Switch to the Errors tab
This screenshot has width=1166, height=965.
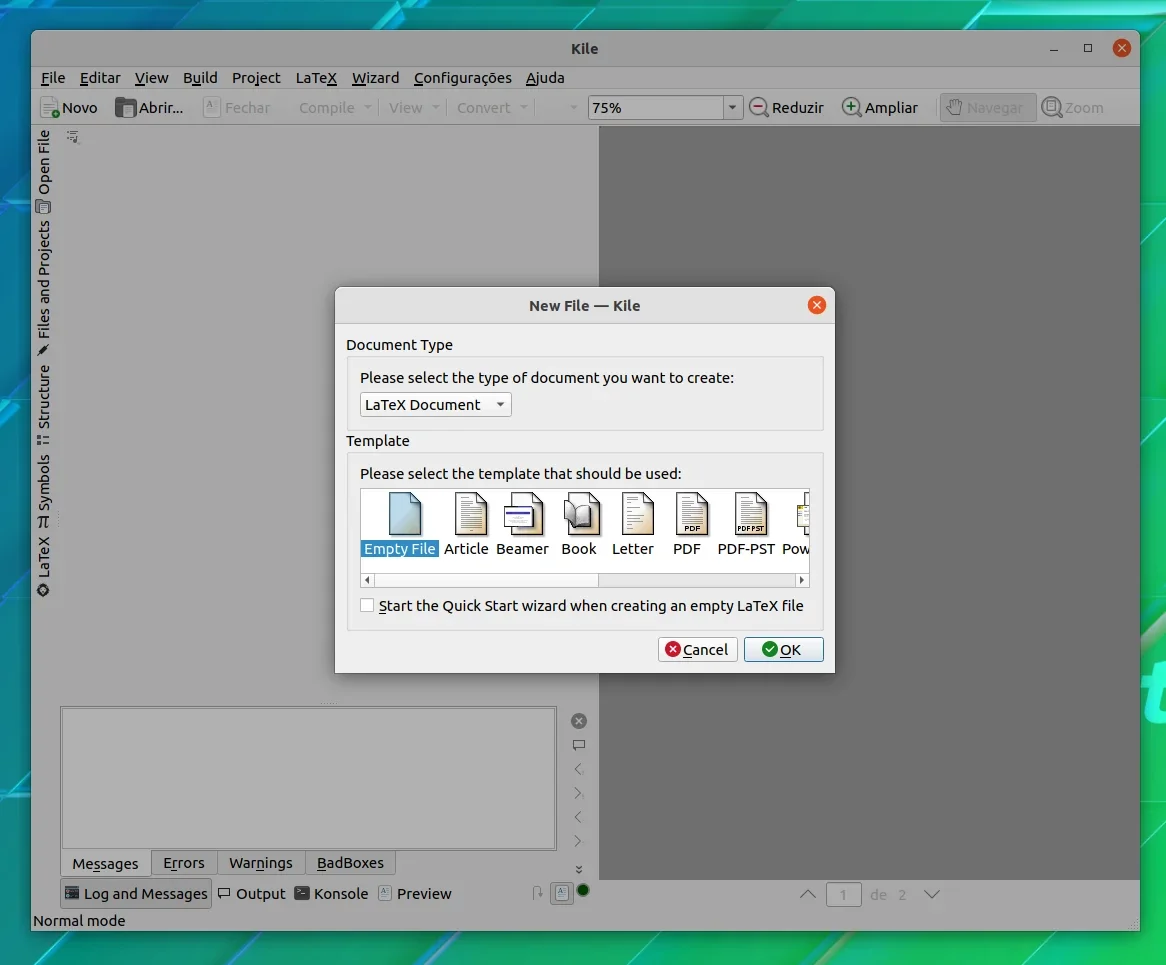tap(184, 862)
